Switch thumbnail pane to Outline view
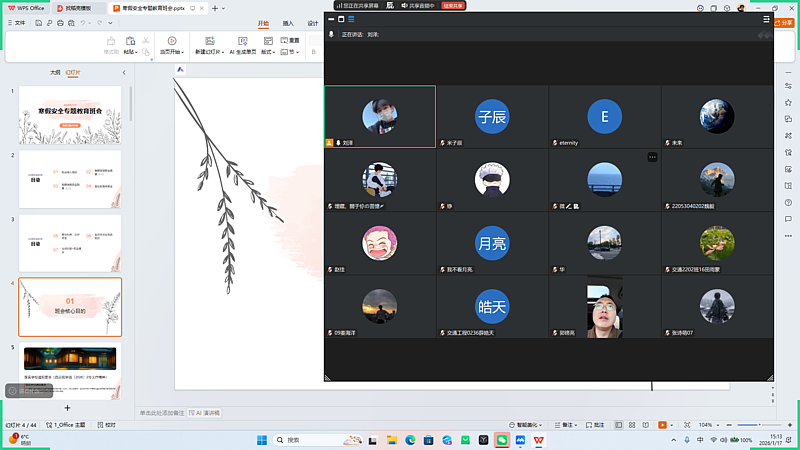The height and width of the screenshot is (450, 800). (x=55, y=72)
